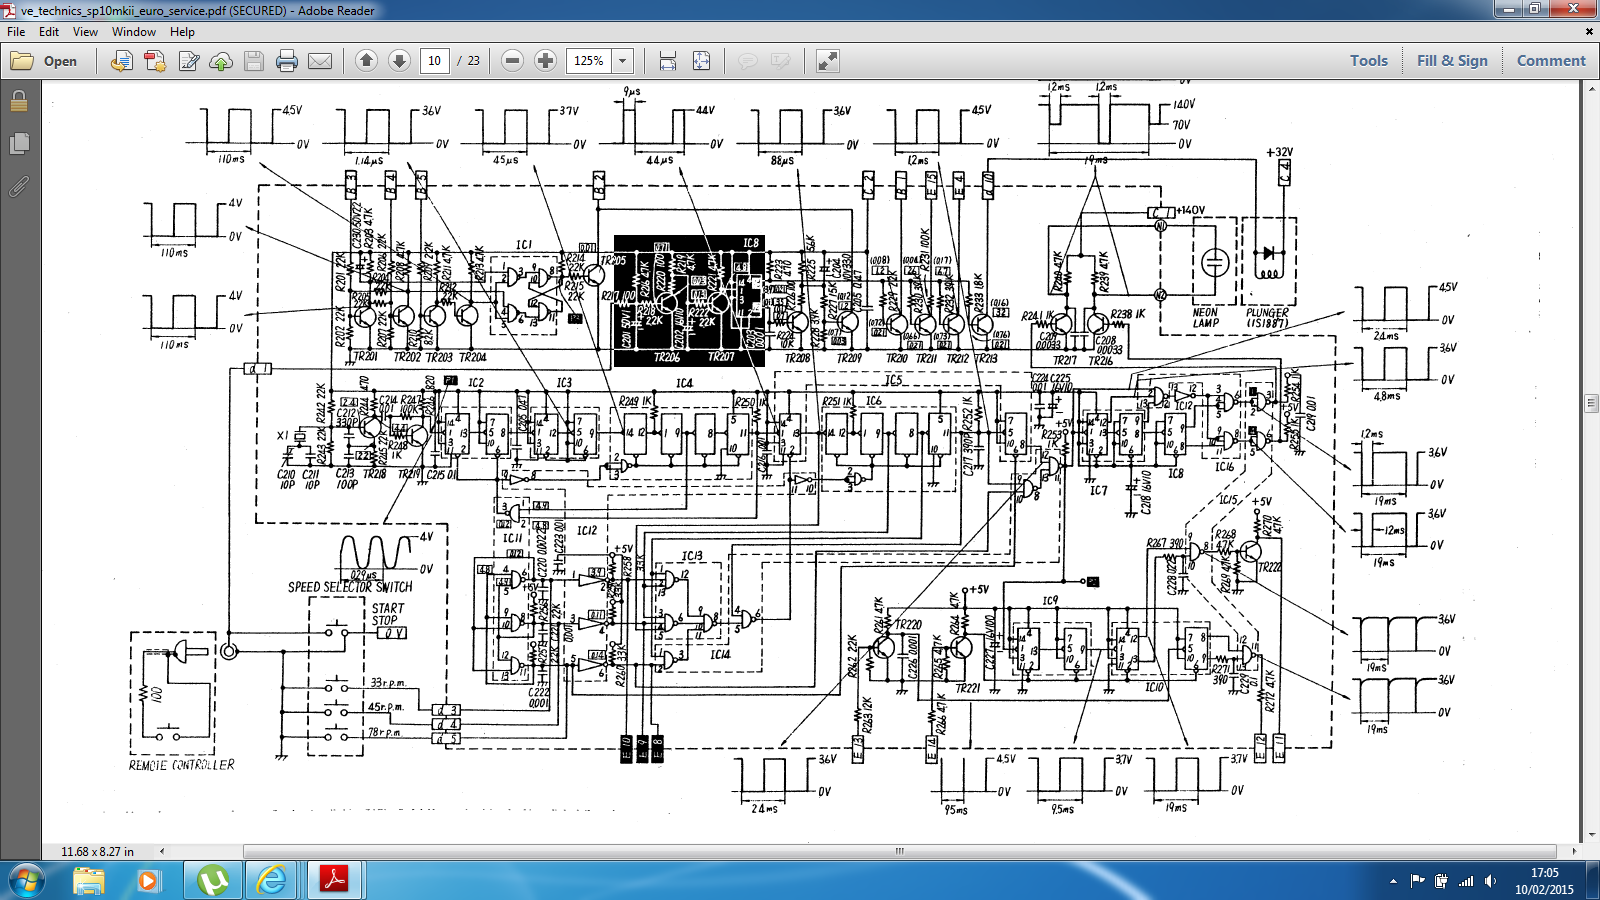Click the network signal tray icon
Image resolution: width=1600 pixels, height=900 pixels.
(x=1466, y=881)
